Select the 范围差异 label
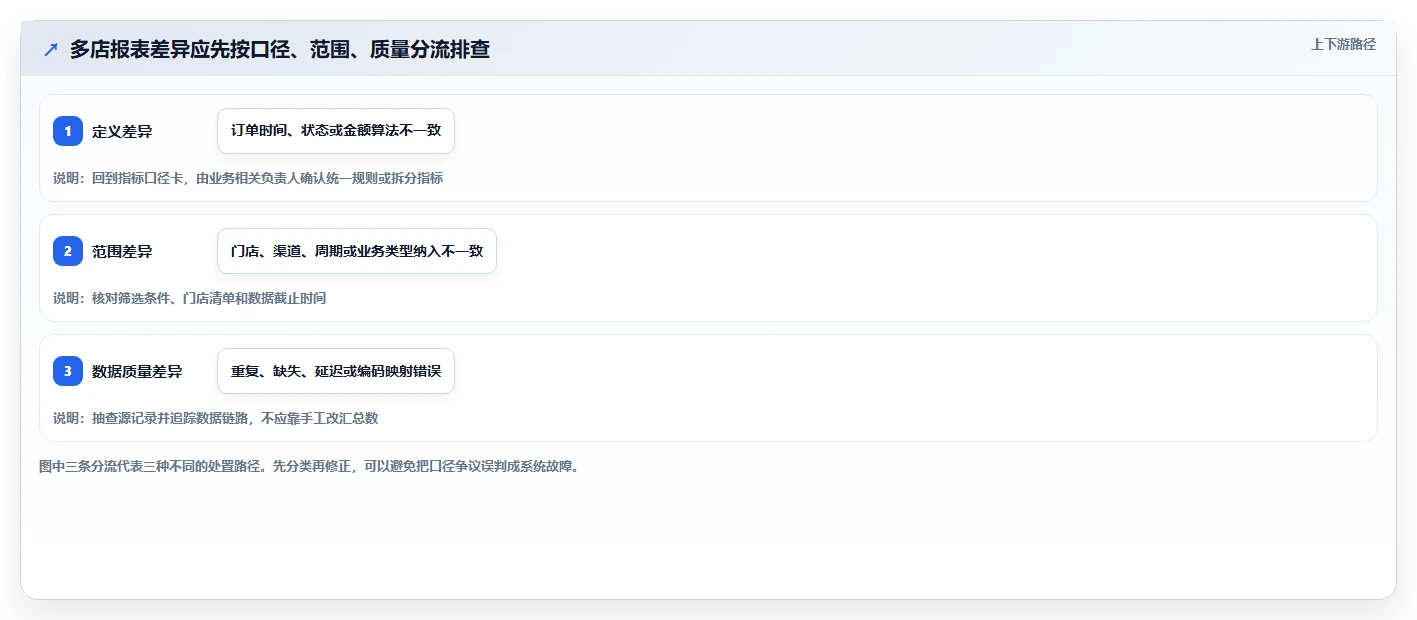 [x=122, y=251]
